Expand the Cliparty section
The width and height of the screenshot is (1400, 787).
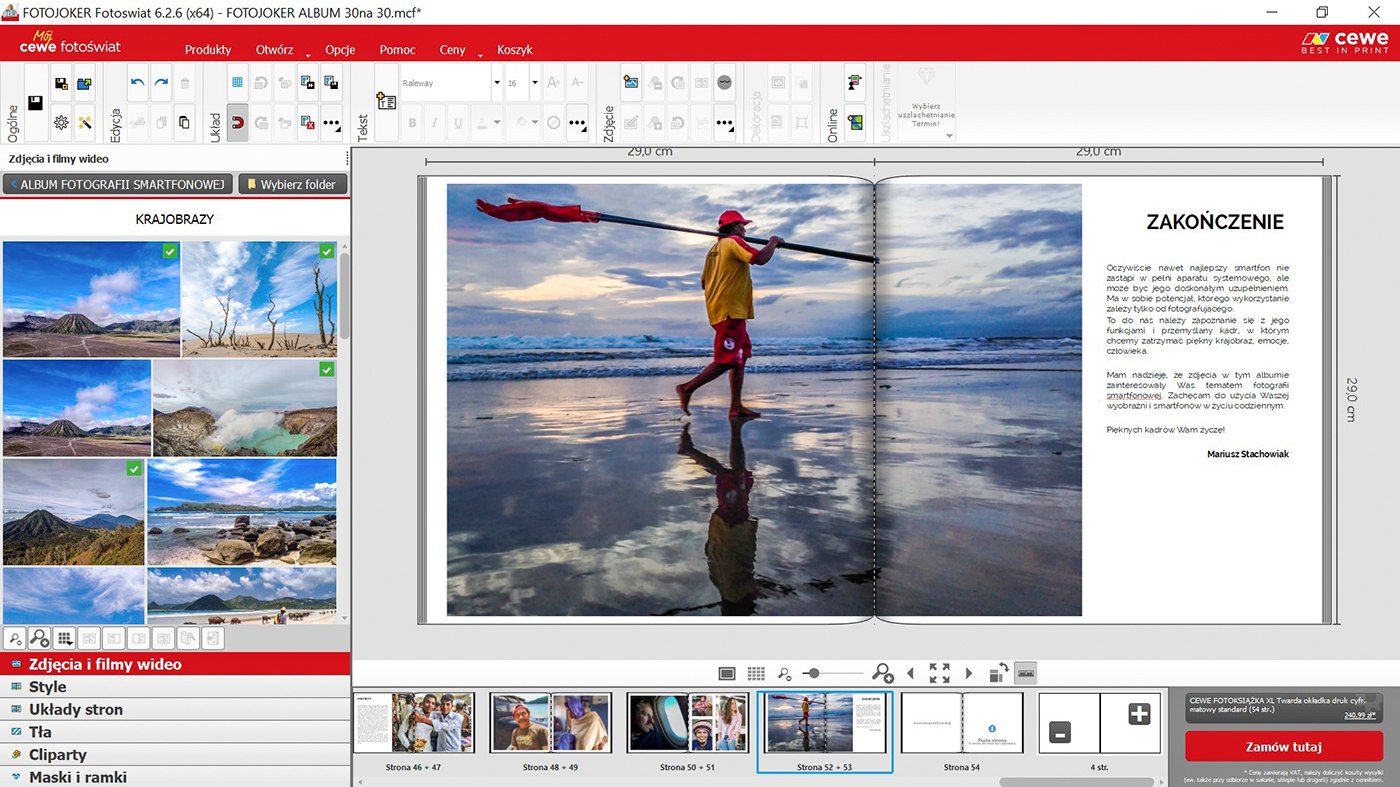175,755
